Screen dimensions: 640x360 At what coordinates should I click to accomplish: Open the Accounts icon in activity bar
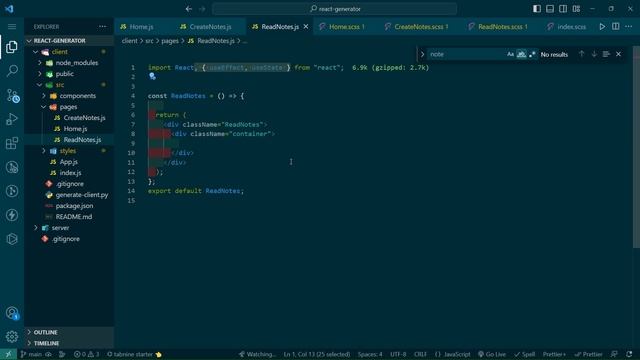click(x=12, y=313)
